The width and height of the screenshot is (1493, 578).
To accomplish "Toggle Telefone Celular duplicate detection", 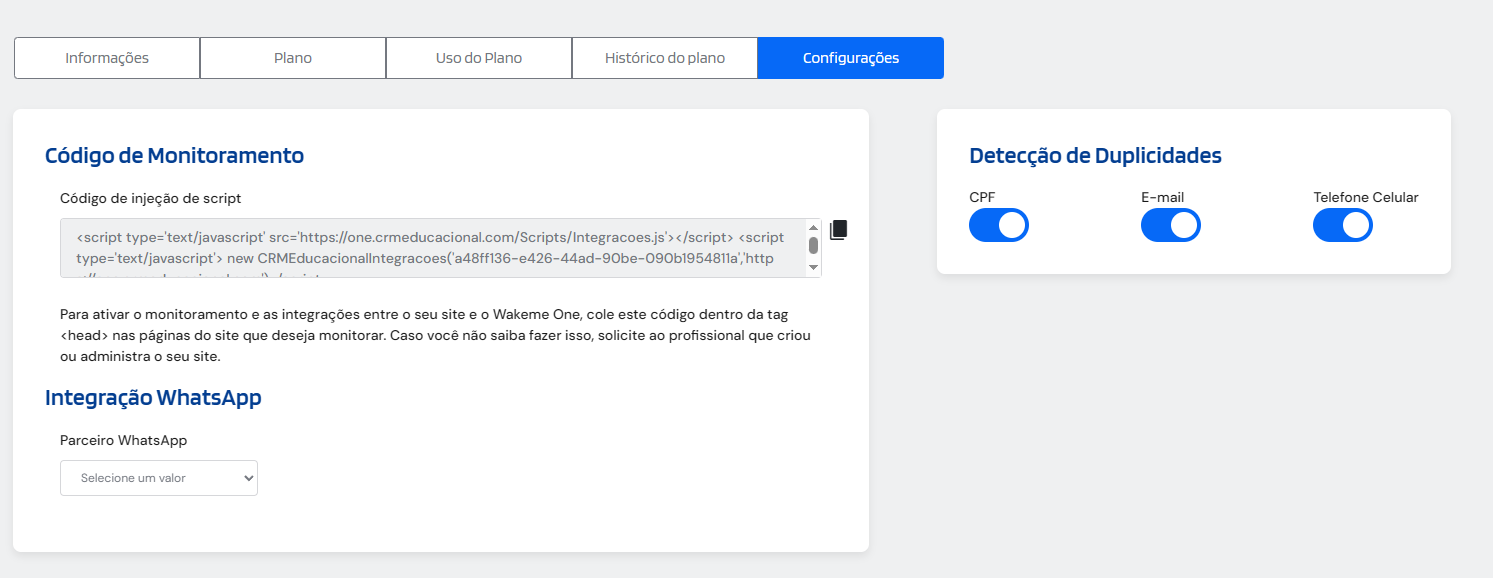I will 1343,226.
